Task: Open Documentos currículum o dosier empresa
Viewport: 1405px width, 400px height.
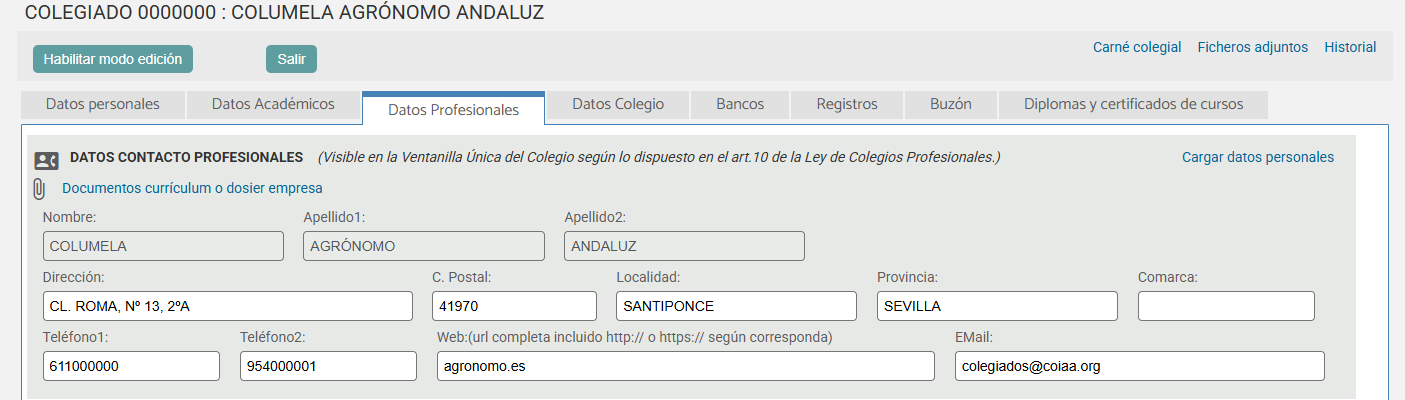Action: (x=192, y=188)
